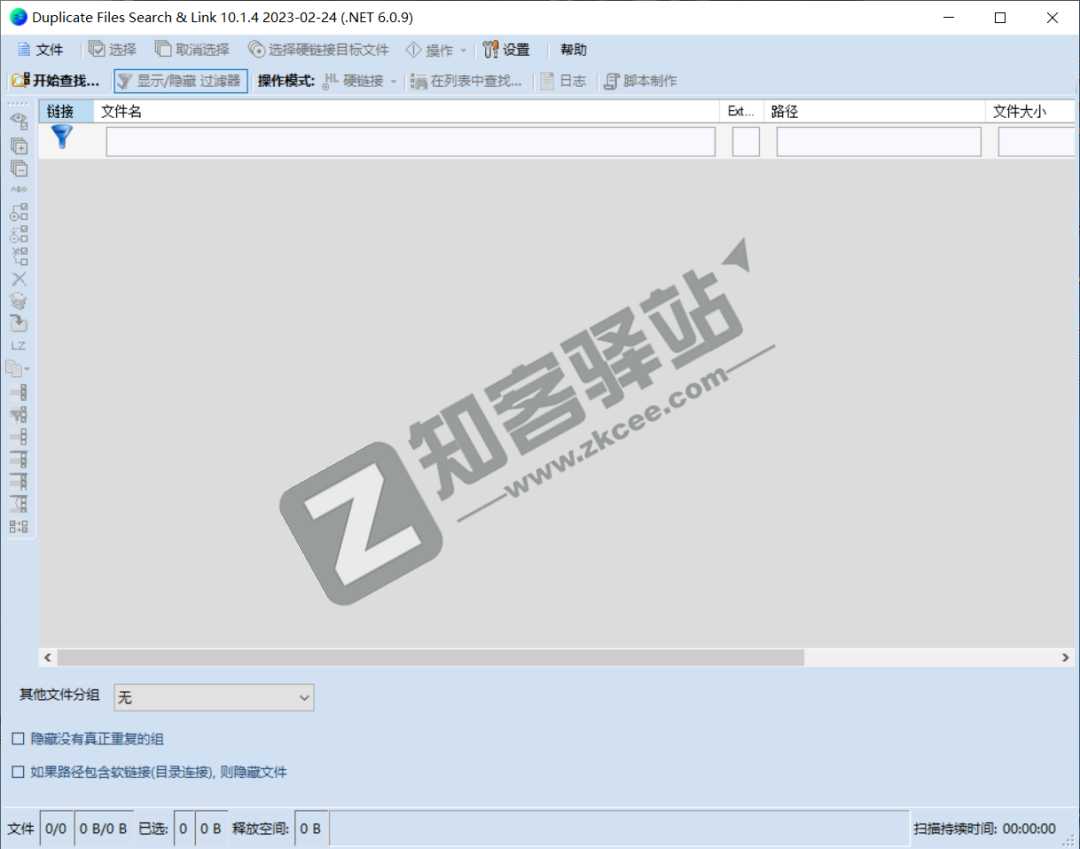Click the delete X icon in left sidebar
1080x849 pixels.
(x=18, y=279)
